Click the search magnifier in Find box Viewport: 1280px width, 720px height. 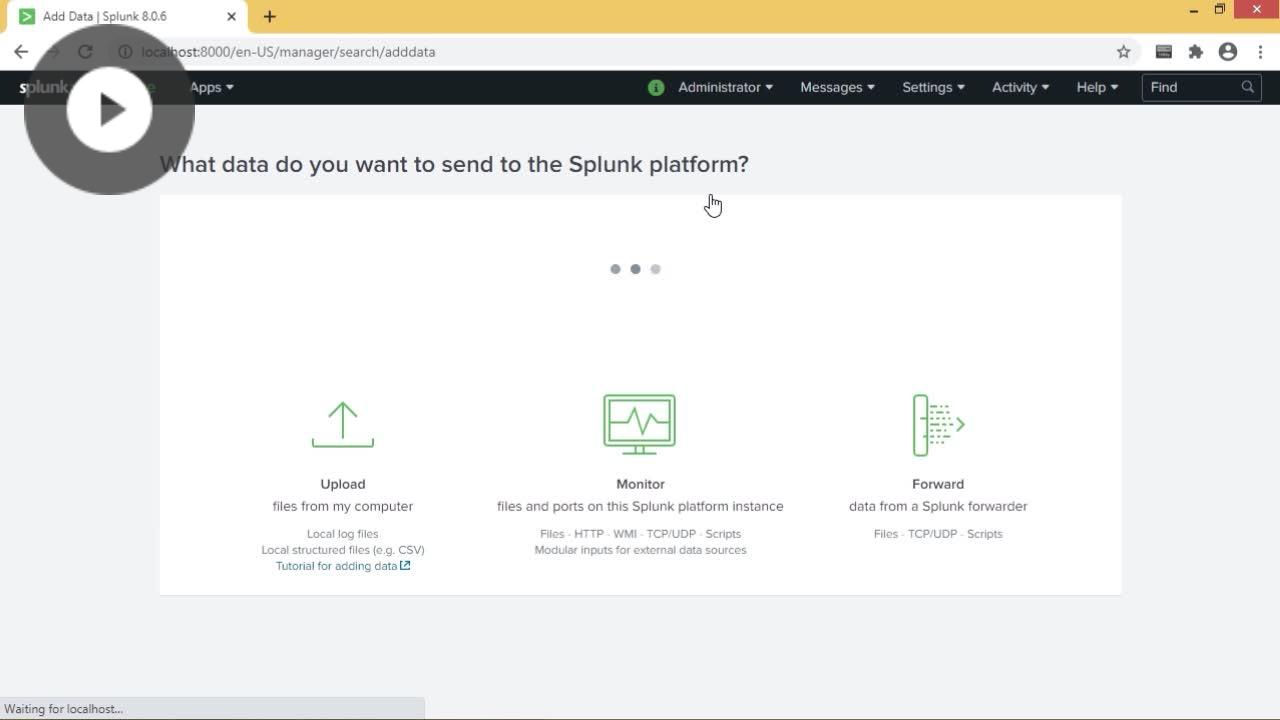[x=1247, y=87]
